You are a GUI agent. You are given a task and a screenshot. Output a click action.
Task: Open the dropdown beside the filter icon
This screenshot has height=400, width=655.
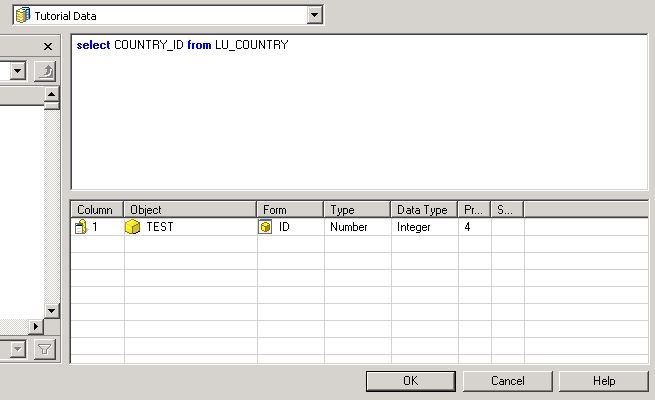click(17, 349)
